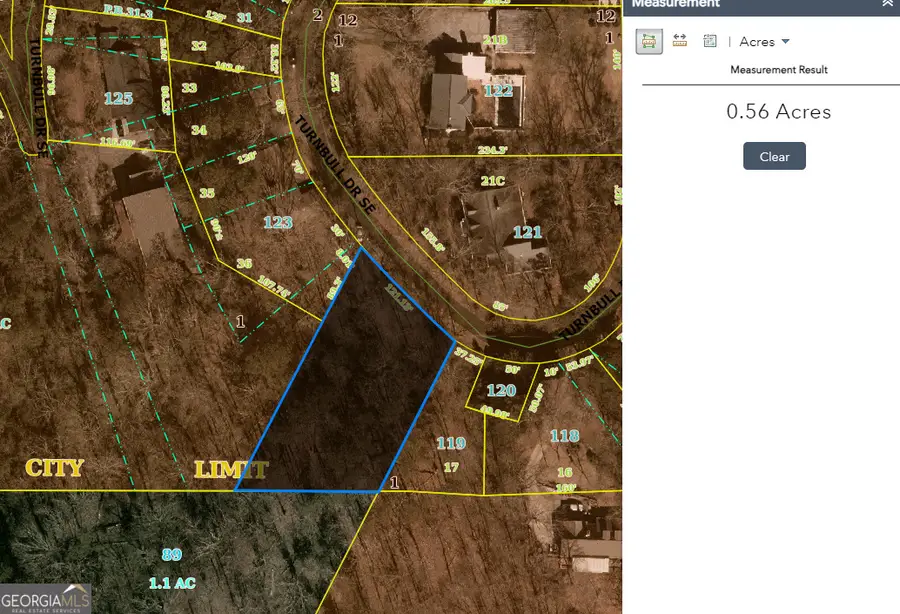900x614 pixels.
Task: Click the Measurement Result heading
Action: coord(779,69)
